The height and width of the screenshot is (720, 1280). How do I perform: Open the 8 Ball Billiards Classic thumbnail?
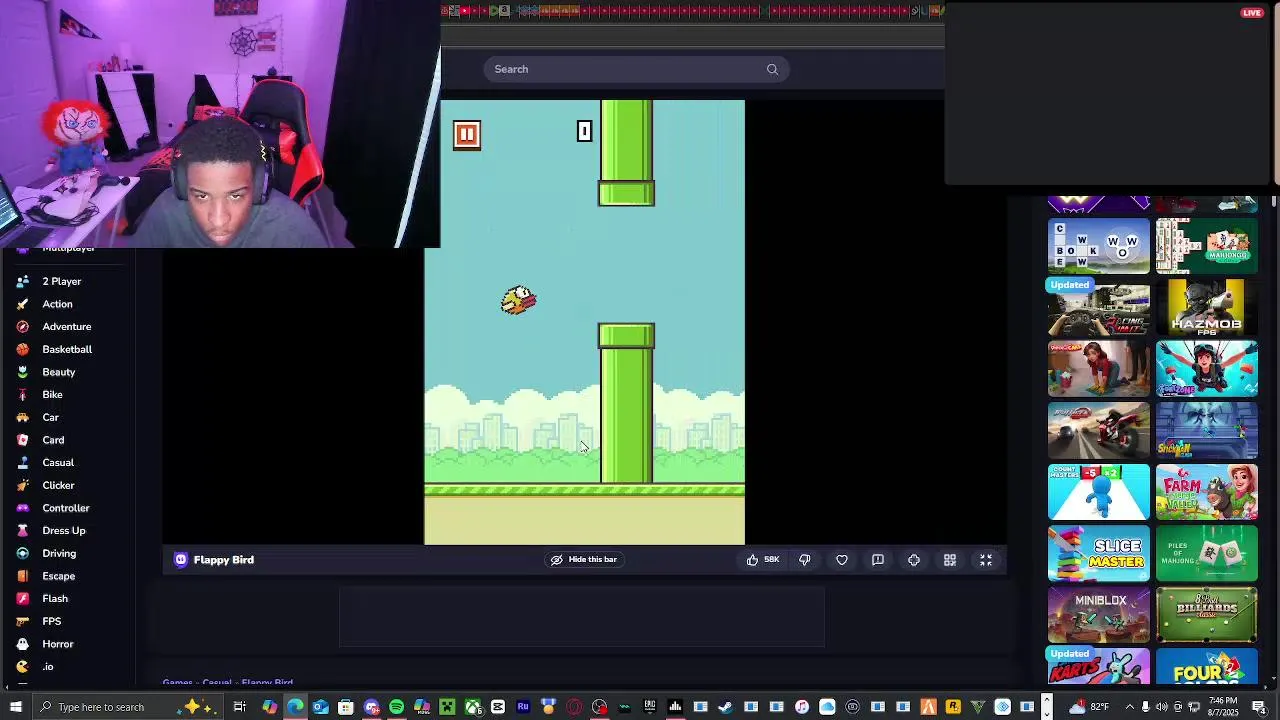click(x=1207, y=615)
